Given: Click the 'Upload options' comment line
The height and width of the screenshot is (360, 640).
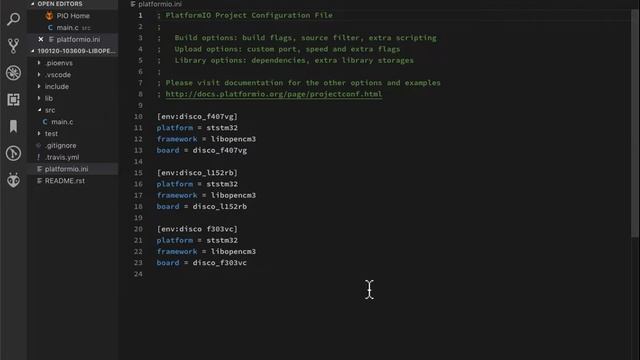Looking at the screenshot, I should 287,49.
